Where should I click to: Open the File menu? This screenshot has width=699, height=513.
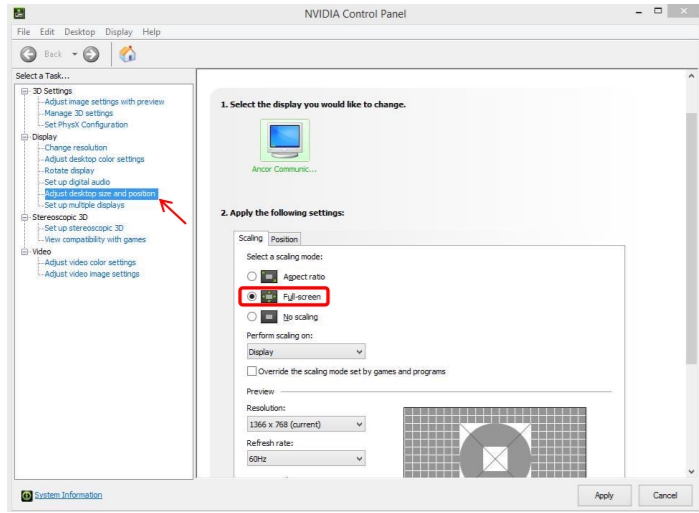coord(24,32)
